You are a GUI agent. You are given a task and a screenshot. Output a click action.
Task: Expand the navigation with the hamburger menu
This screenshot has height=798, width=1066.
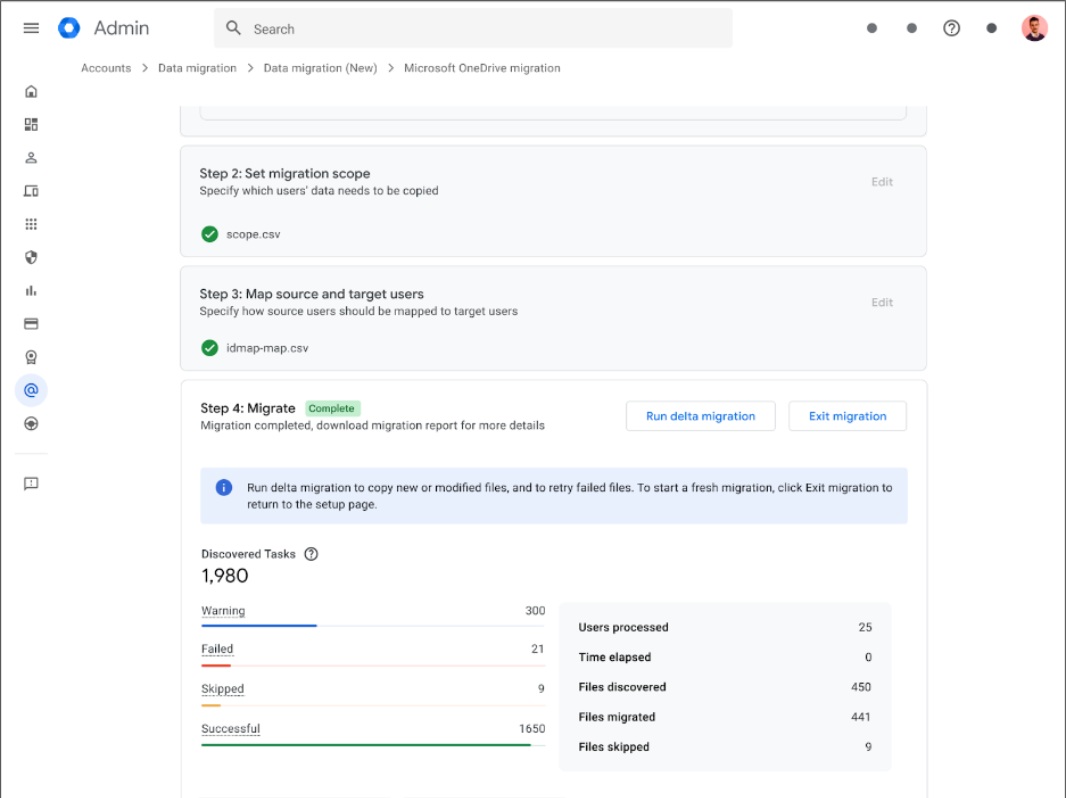[31, 28]
